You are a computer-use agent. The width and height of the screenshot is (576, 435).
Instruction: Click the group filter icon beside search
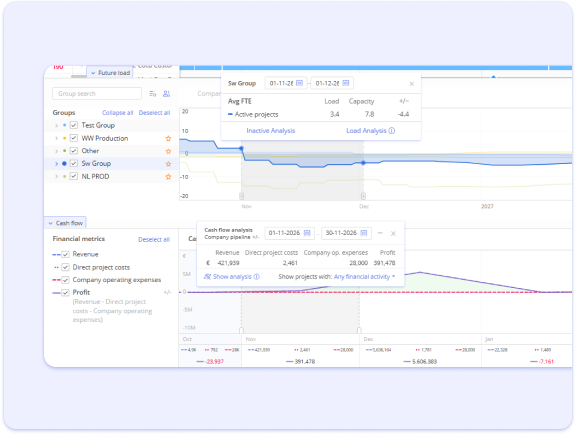[x=152, y=94]
